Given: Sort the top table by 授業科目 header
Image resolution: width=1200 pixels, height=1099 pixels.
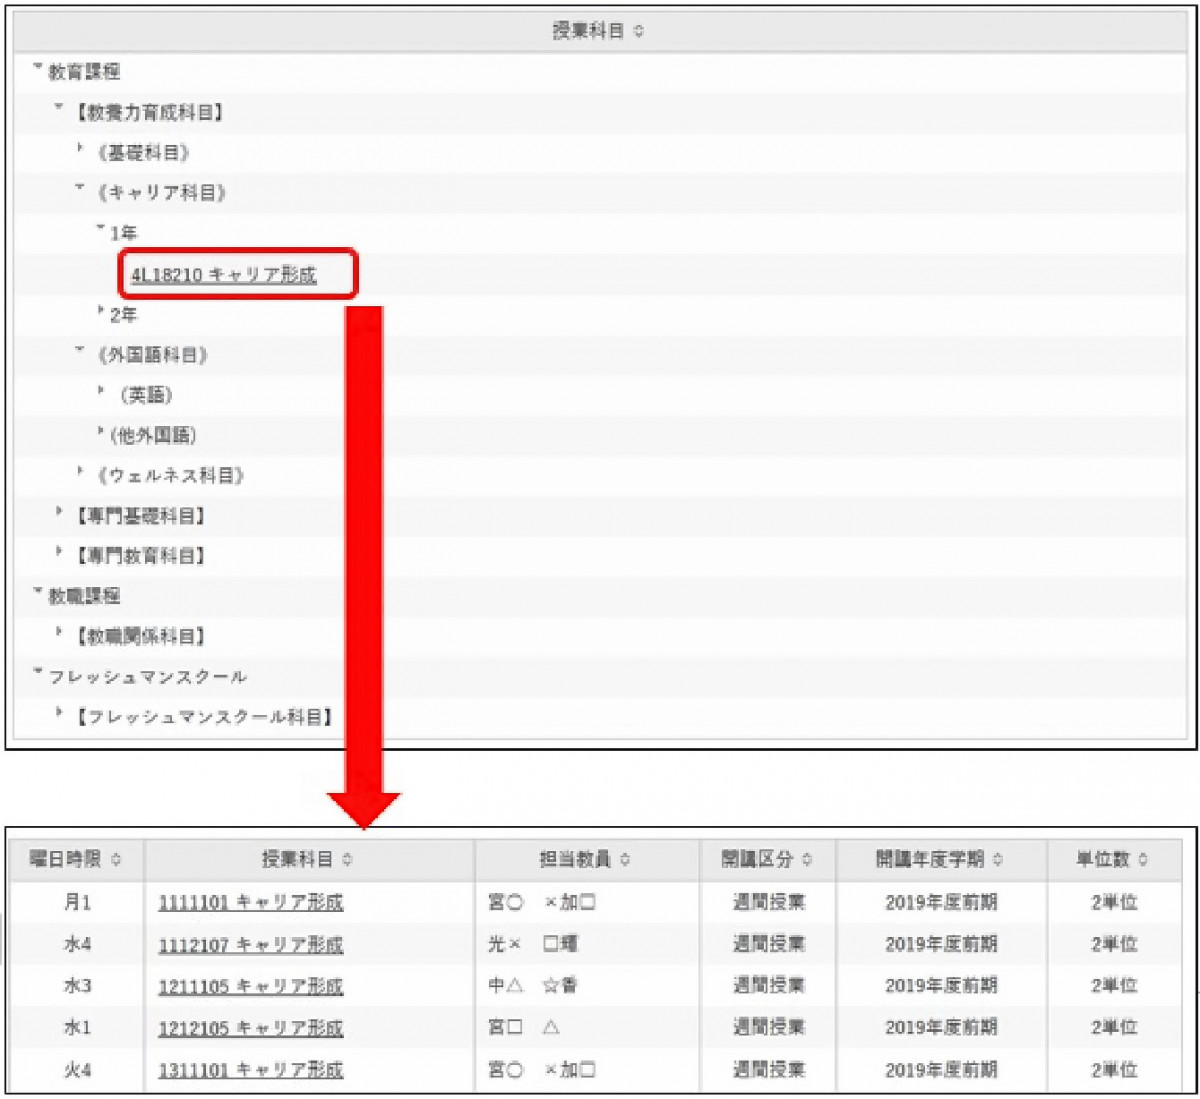Looking at the screenshot, I should (x=599, y=31).
